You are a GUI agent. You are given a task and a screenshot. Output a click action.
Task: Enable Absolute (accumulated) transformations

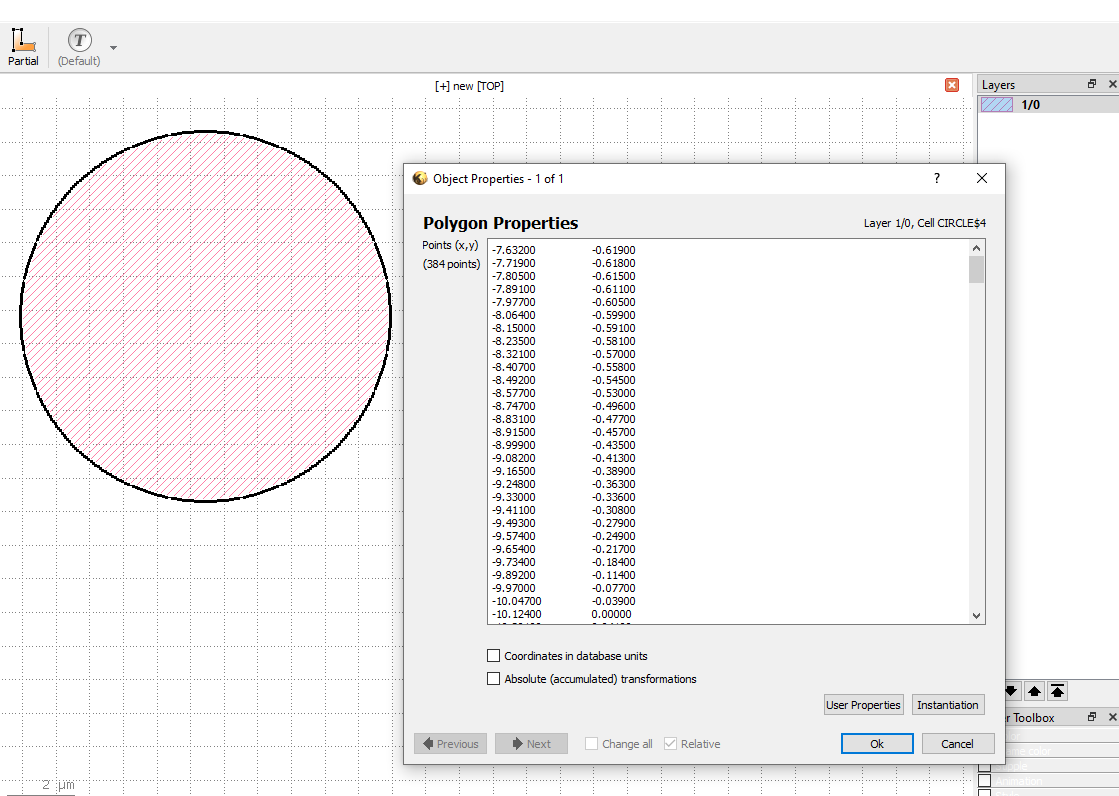pos(493,678)
